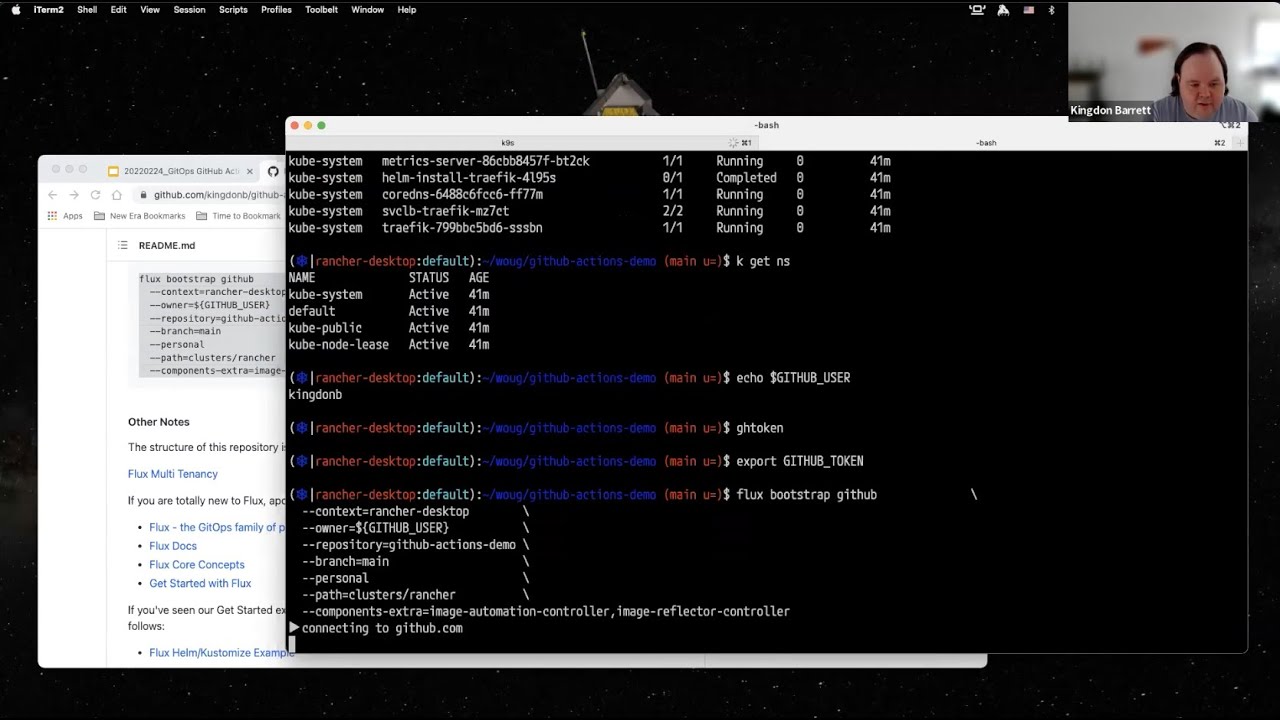Viewport: 1280px width, 720px height.
Task: Click the iTerm2 window title -bash
Action: coord(766,125)
